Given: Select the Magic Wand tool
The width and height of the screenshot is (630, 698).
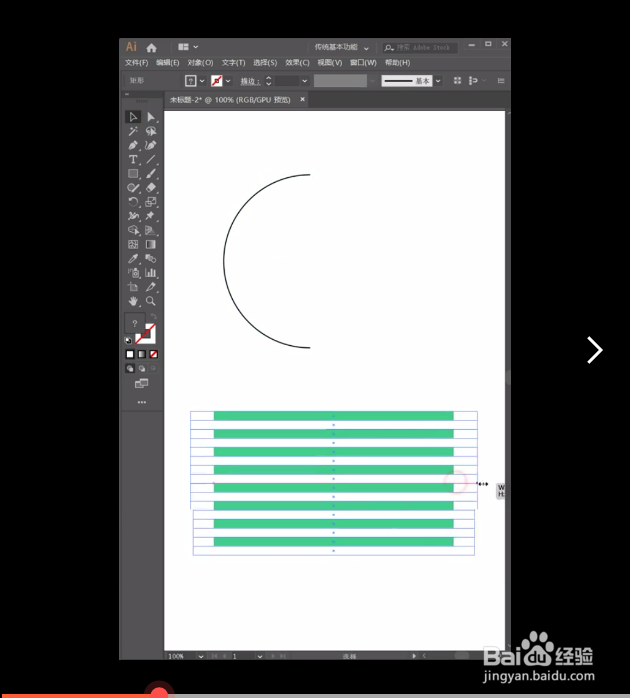Looking at the screenshot, I should click(133, 131).
